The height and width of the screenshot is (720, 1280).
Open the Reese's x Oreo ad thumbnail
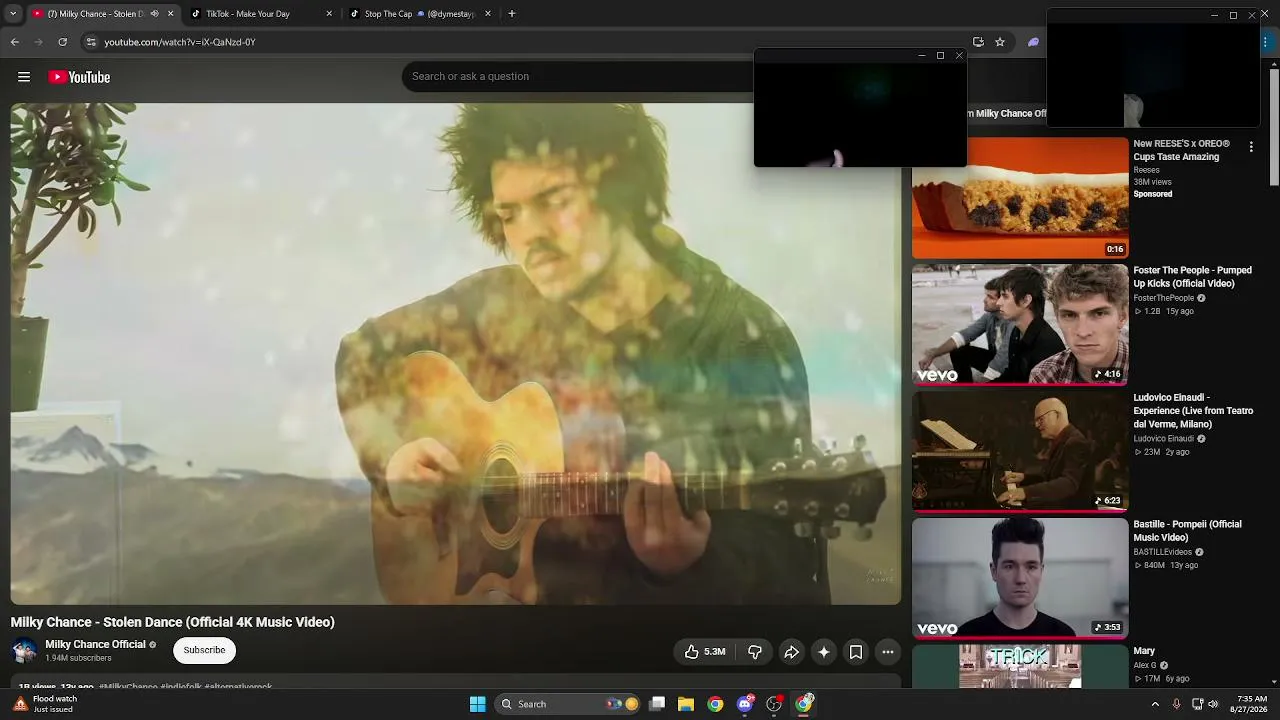(x=1020, y=198)
